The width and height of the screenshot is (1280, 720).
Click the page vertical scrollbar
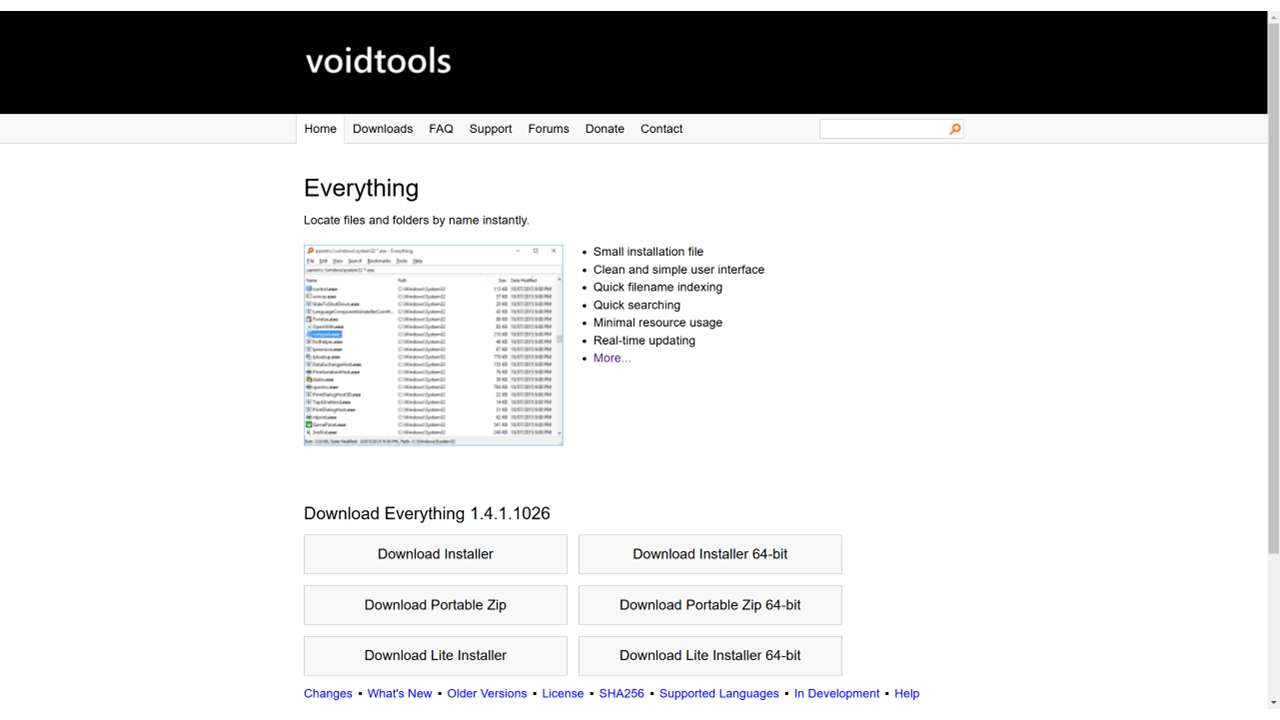1273,300
